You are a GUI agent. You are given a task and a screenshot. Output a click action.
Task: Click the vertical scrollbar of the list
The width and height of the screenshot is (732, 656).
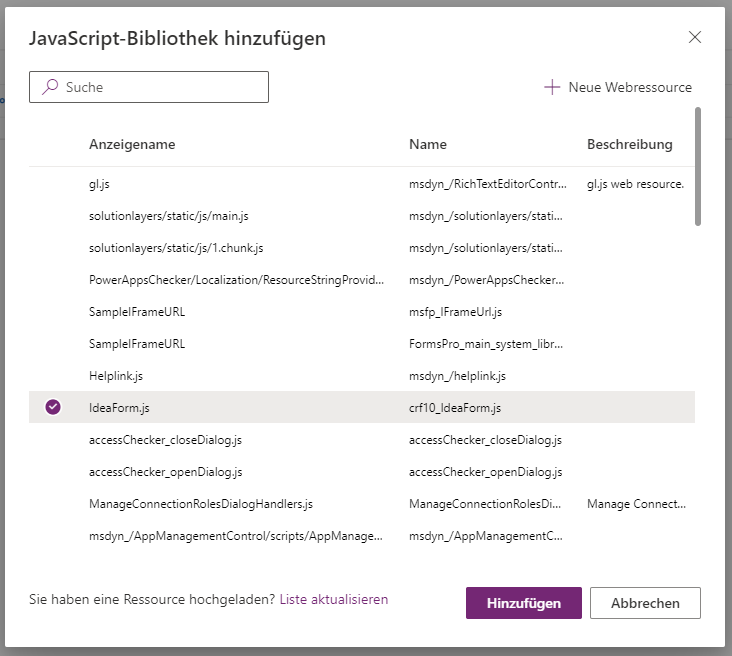[698, 167]
